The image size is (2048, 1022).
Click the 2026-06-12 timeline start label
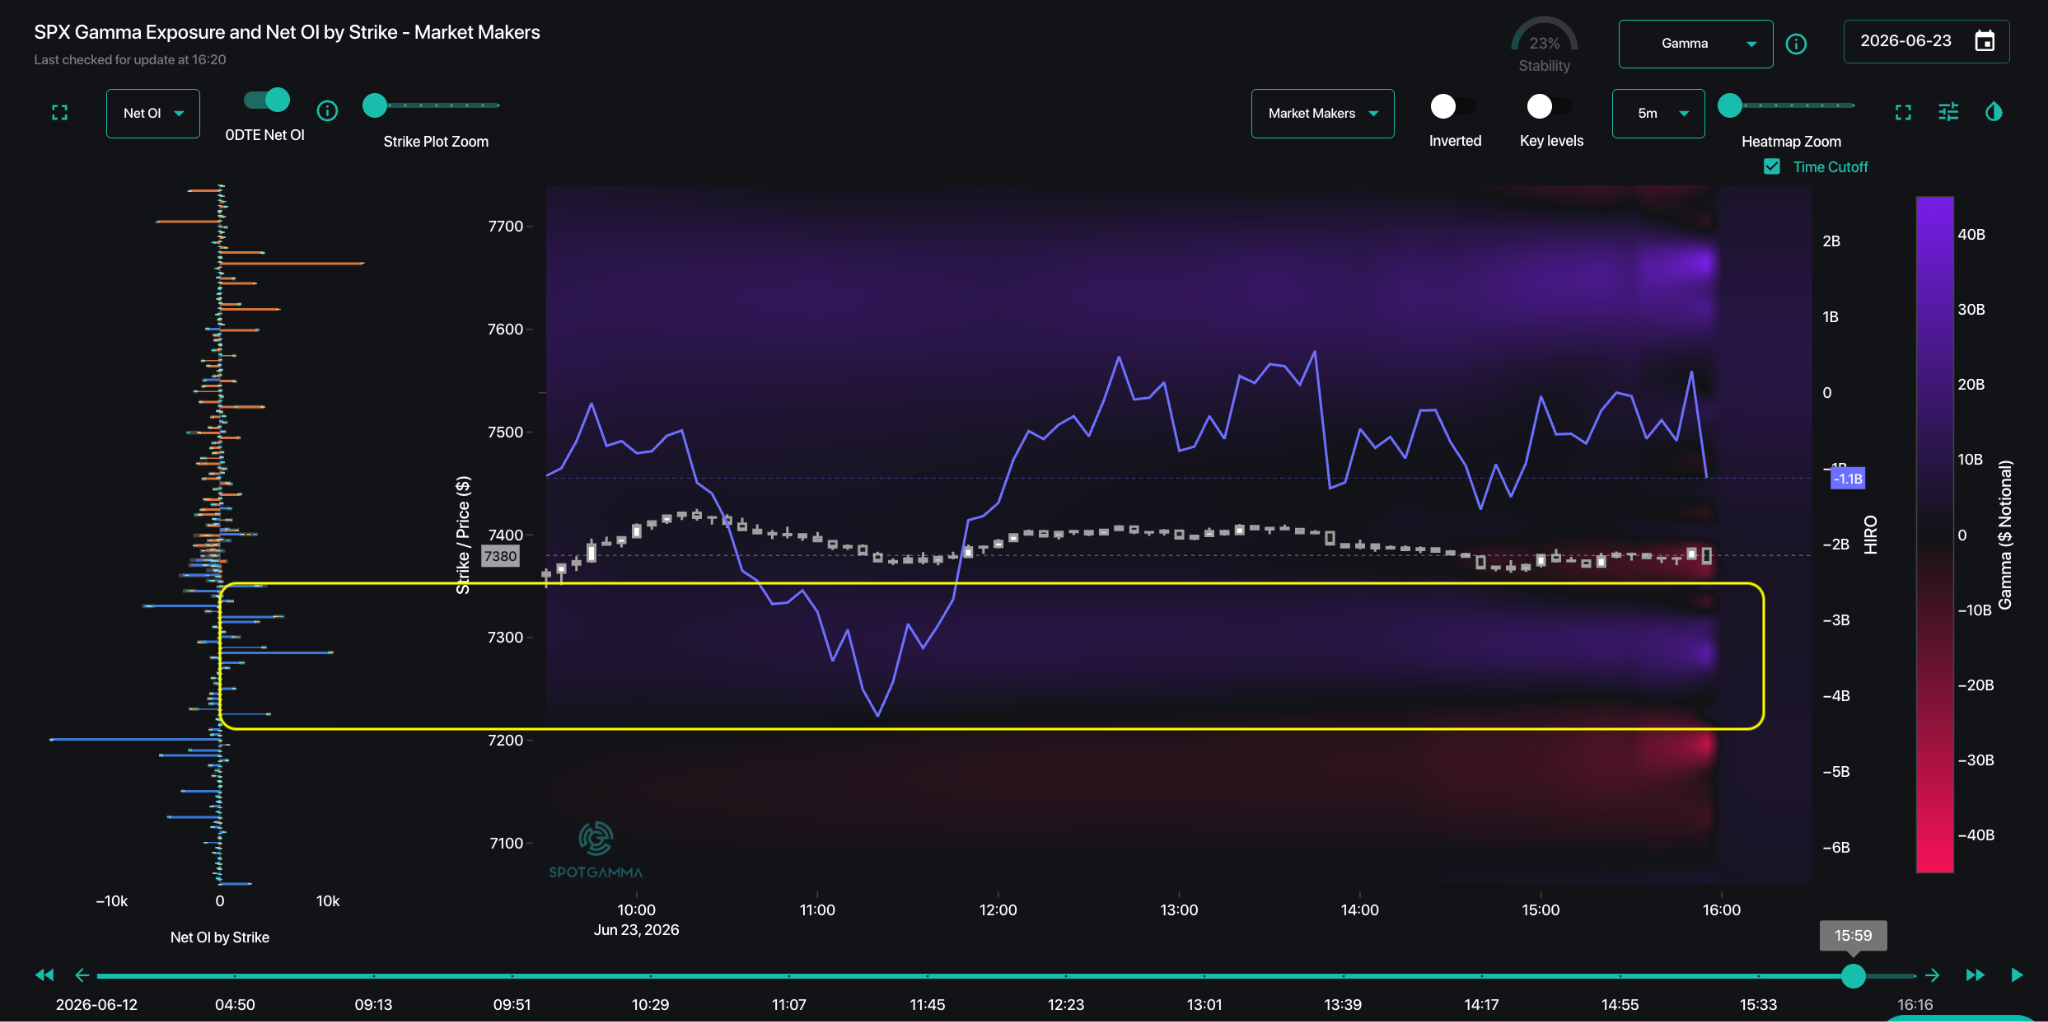[x=96, y=1004]
